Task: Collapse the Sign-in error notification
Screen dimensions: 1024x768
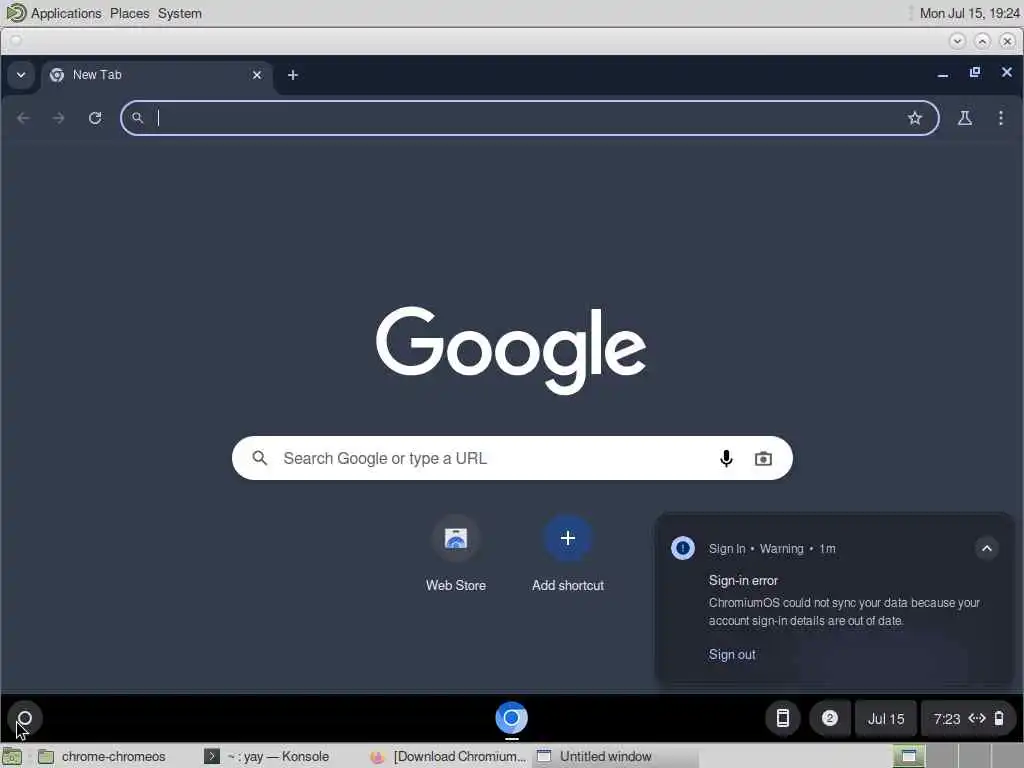Action: (987, 549)
